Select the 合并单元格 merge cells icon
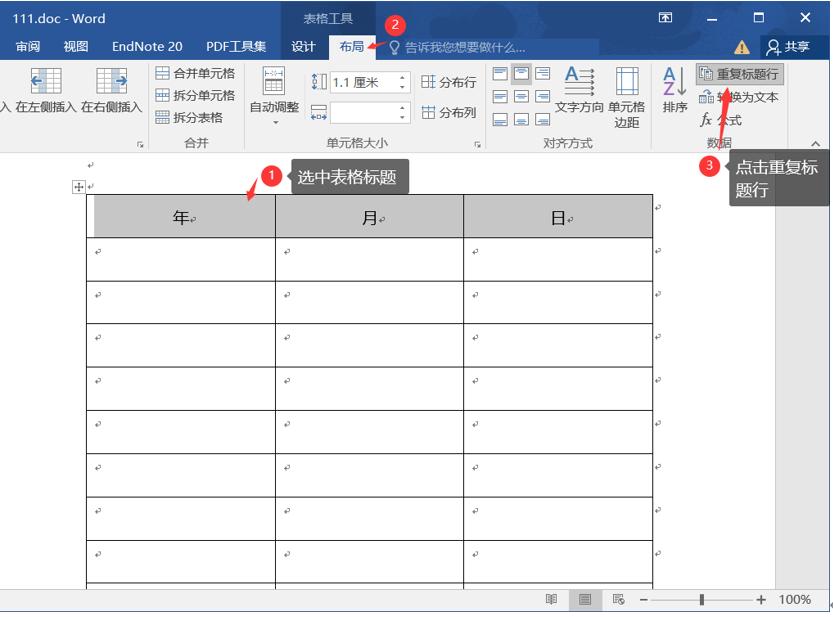 point(162,73)
